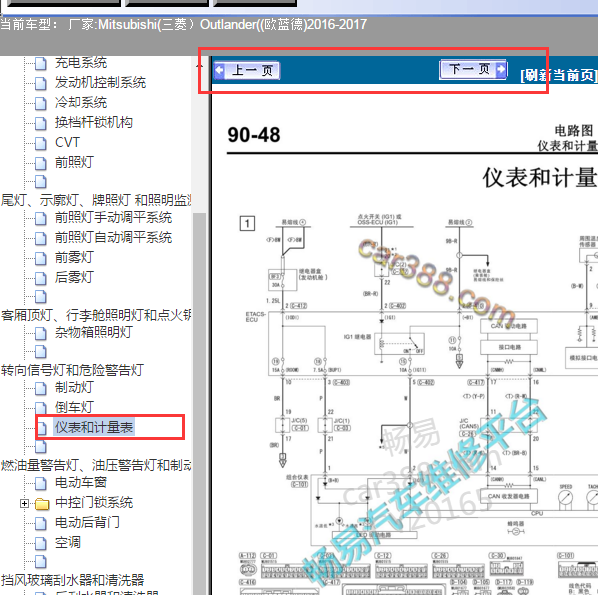
Task: Click document icon beside CVT
Action: 41,143
